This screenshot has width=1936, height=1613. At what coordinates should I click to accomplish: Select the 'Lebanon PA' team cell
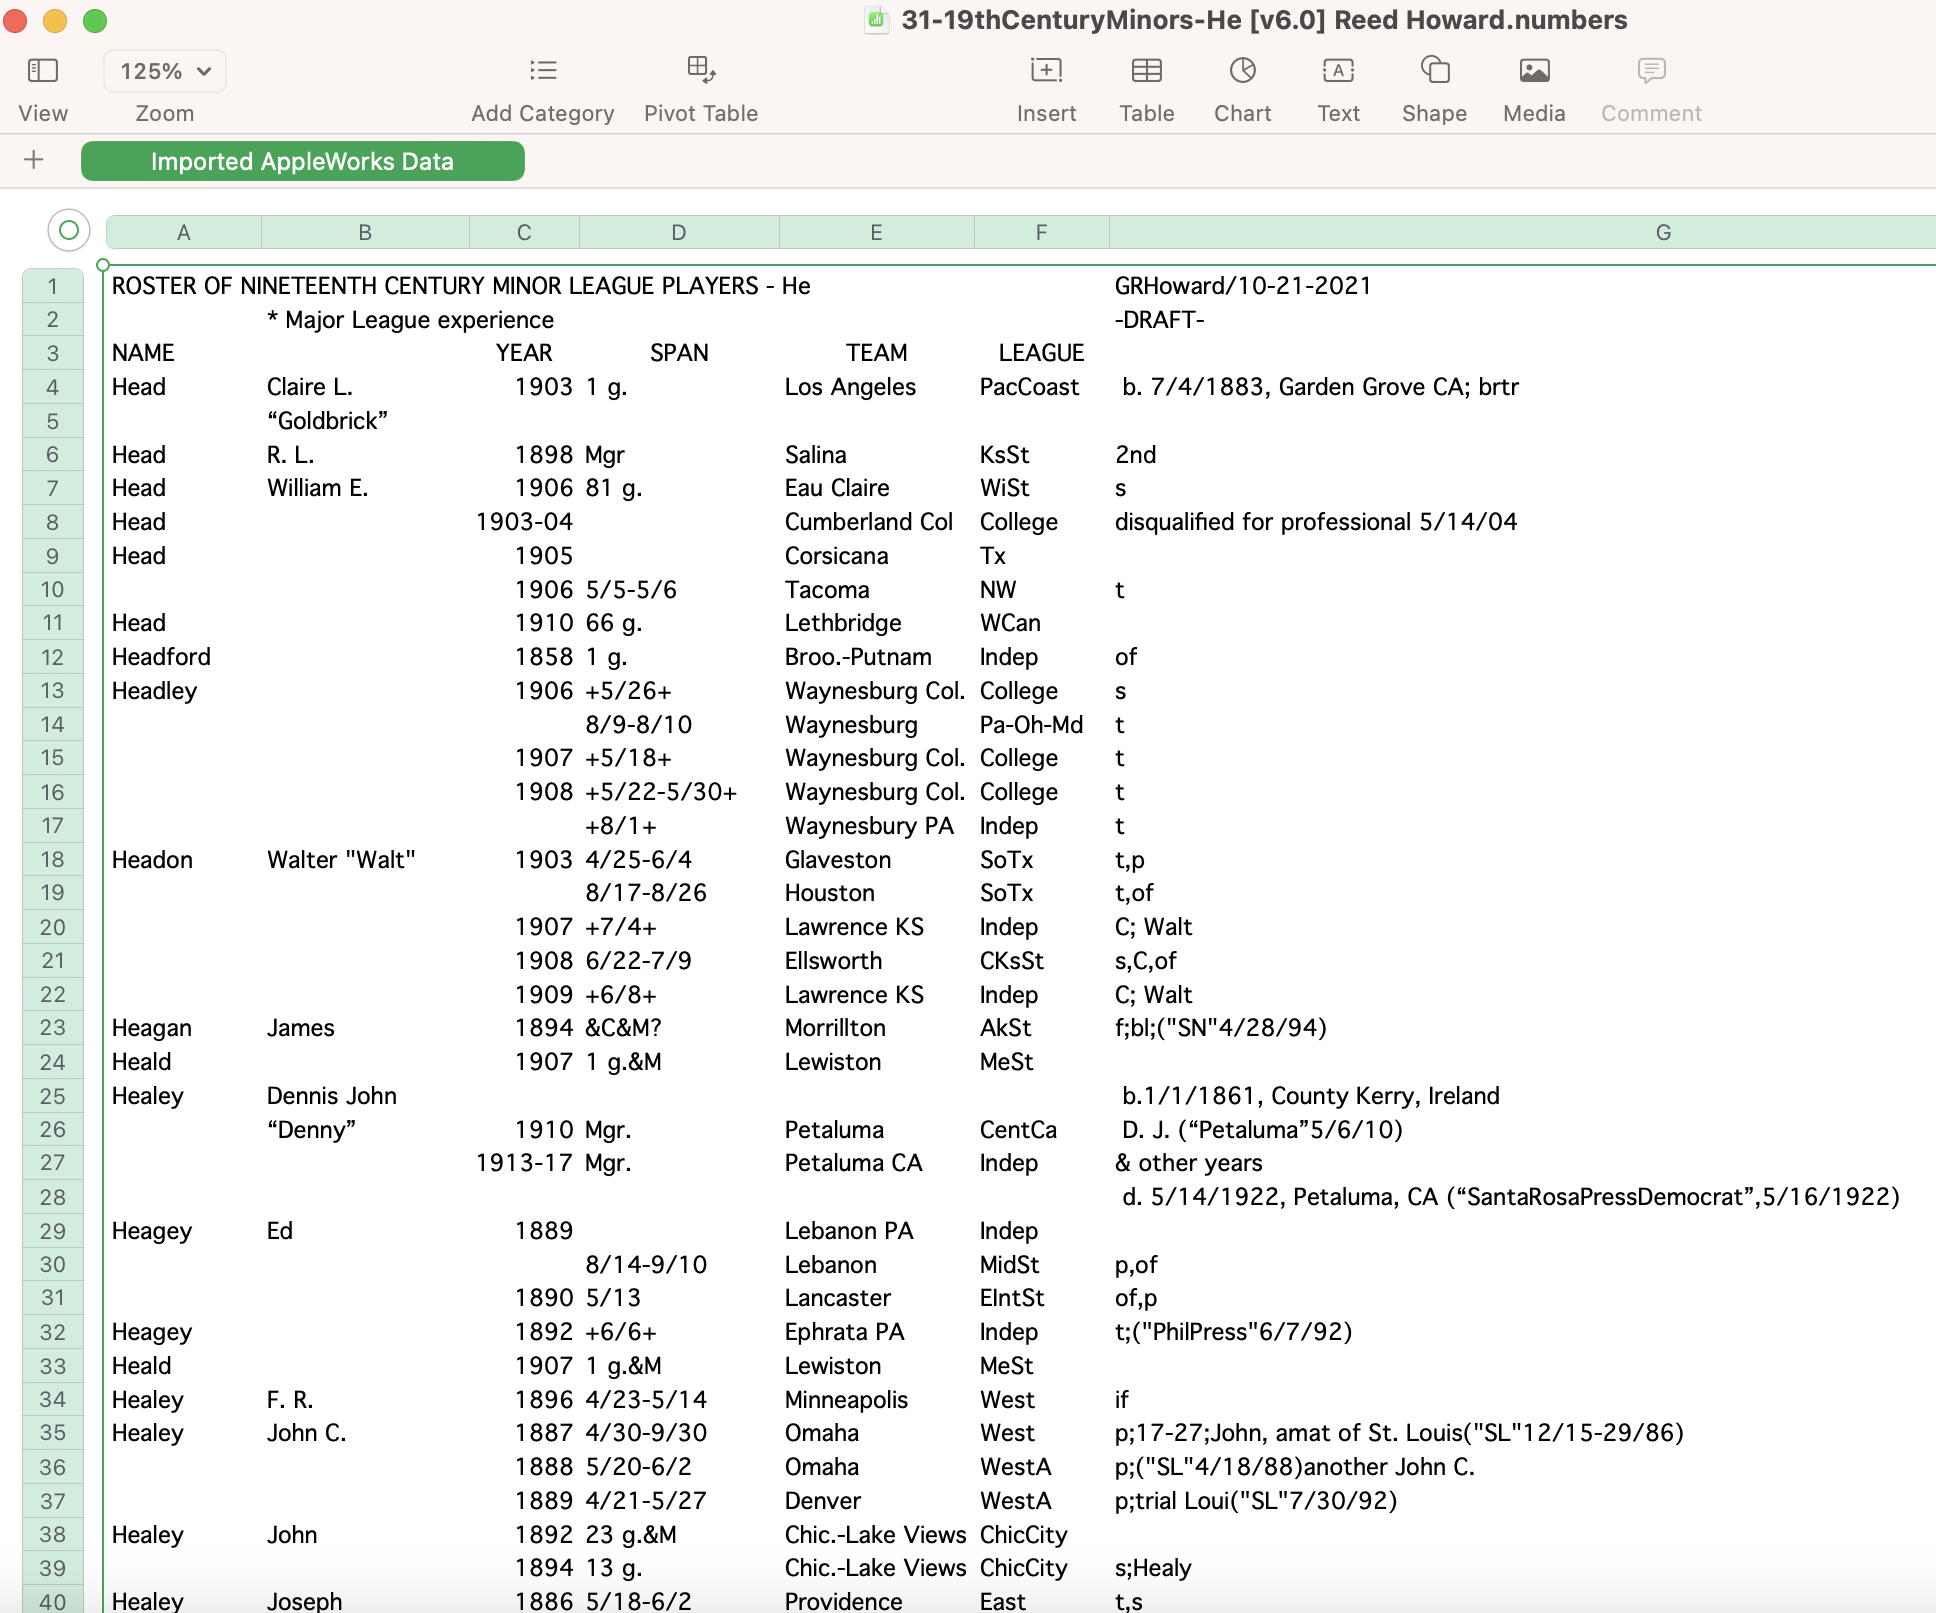click(x=849, y=1231)
